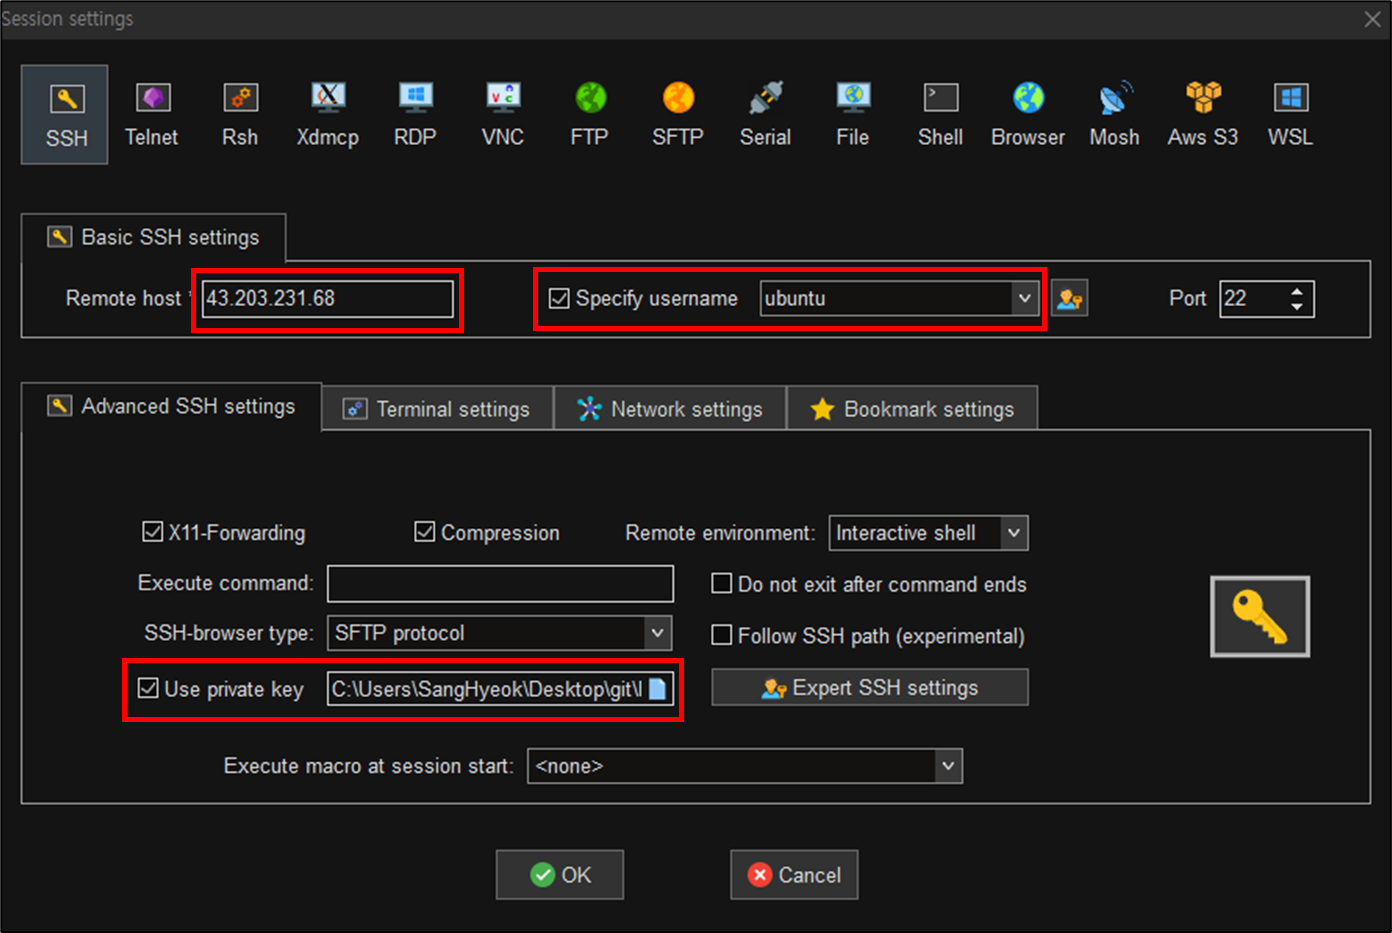The width and height of the screenshot is (1392, 933).
Task: Open the Remote environment dropdown
Action: 1014,533
